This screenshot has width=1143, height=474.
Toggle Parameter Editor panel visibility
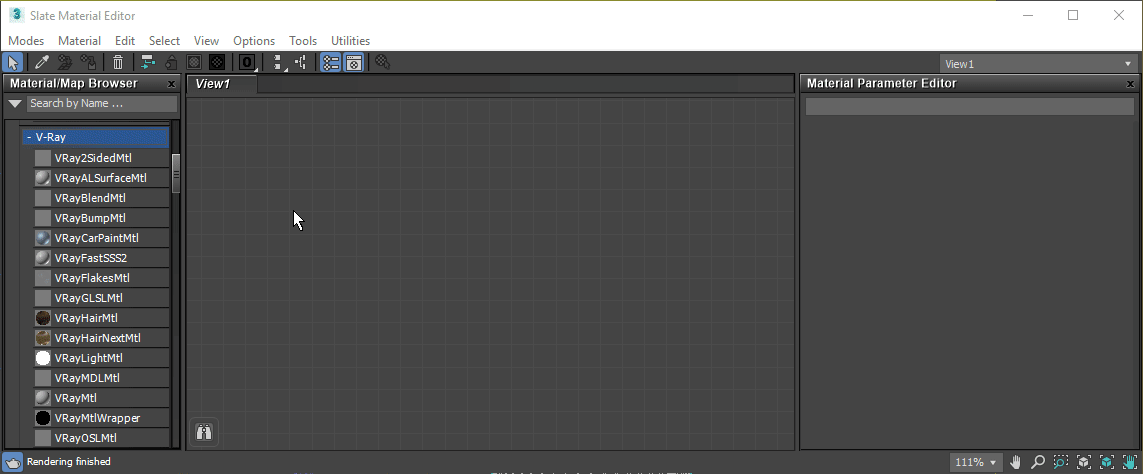click(x=353, y=63)
